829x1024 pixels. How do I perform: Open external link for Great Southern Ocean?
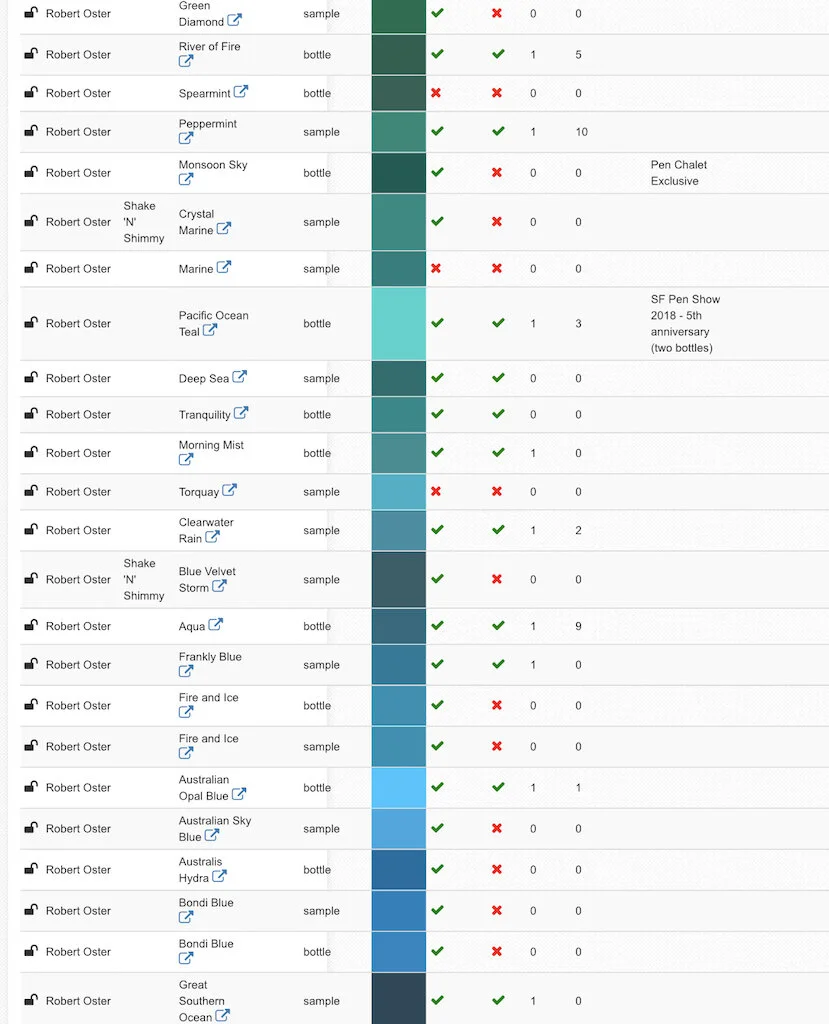[x=223, y=1016]
